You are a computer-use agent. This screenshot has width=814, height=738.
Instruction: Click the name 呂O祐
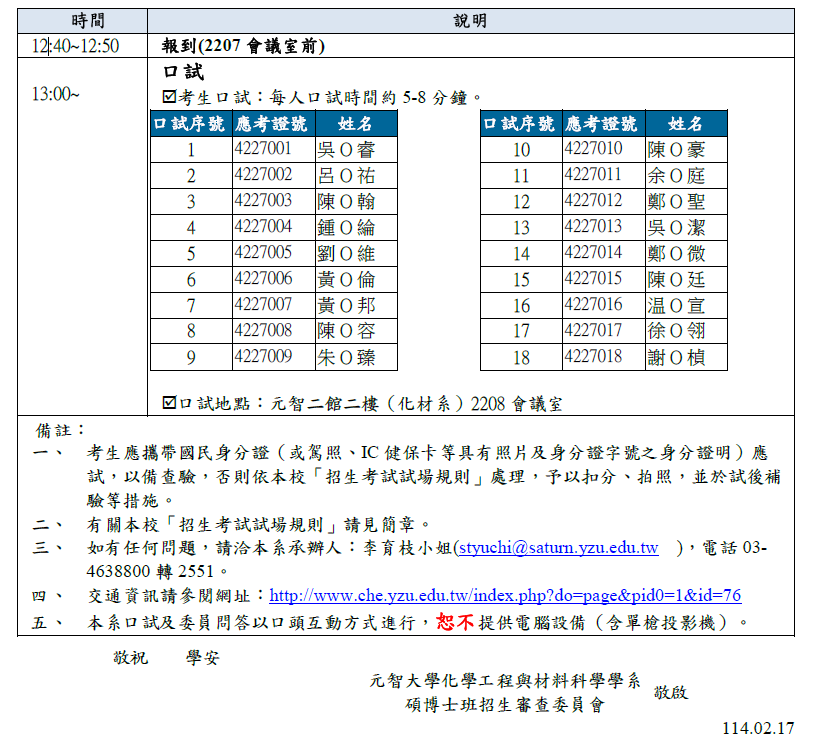(x=346, y=176)
